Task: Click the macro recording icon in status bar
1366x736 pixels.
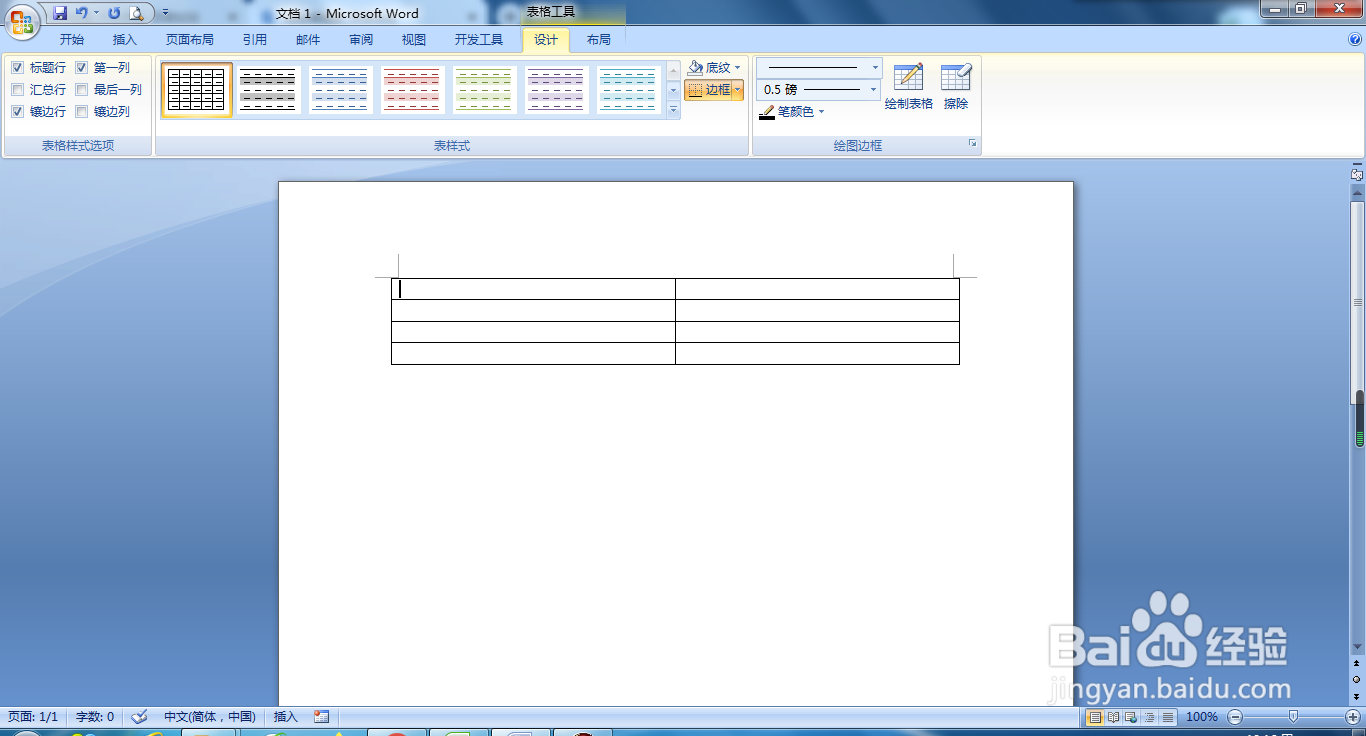Action: point(321,717)
